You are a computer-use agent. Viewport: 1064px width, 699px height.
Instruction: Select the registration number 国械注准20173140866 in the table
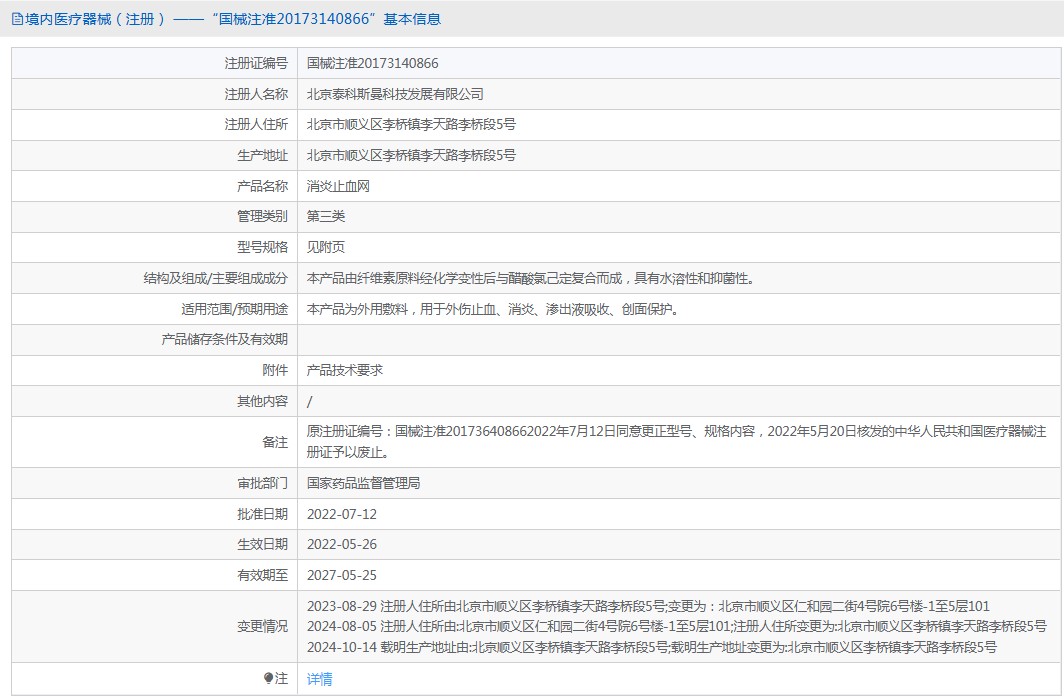point(372,63)
